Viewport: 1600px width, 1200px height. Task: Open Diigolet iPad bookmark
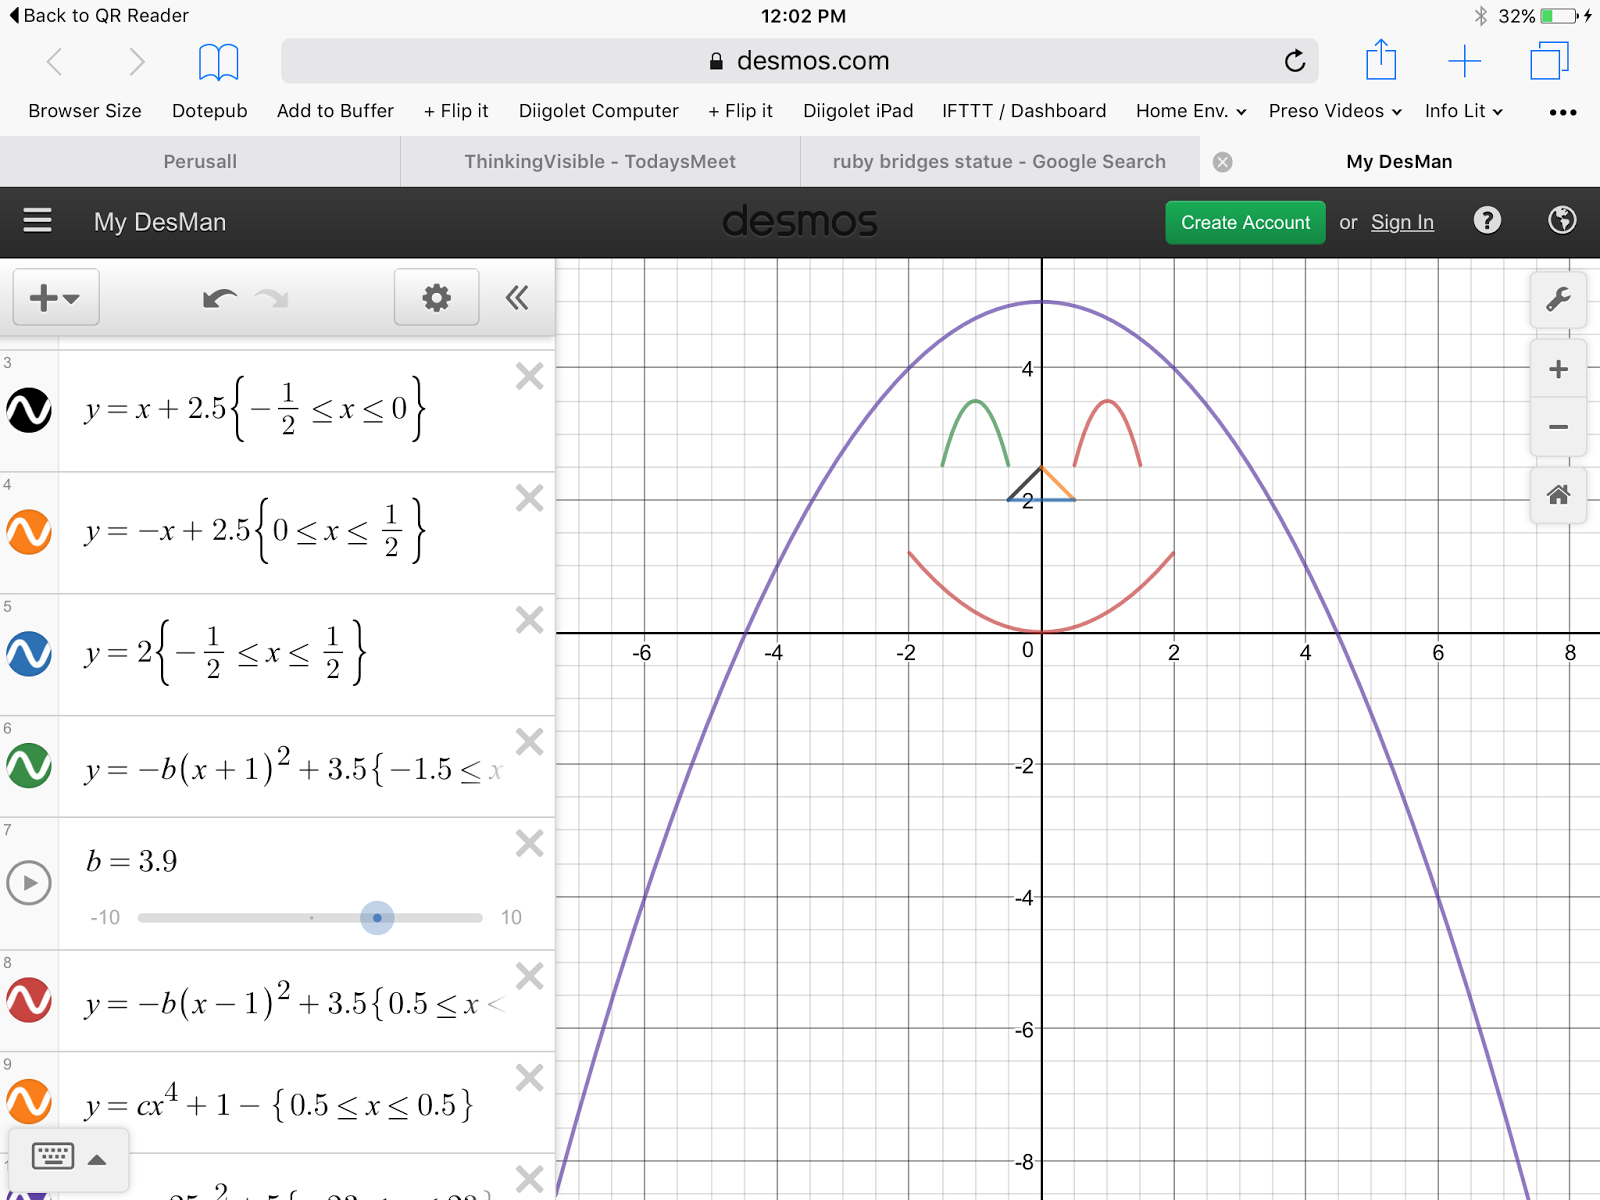[x=858, y=111]
